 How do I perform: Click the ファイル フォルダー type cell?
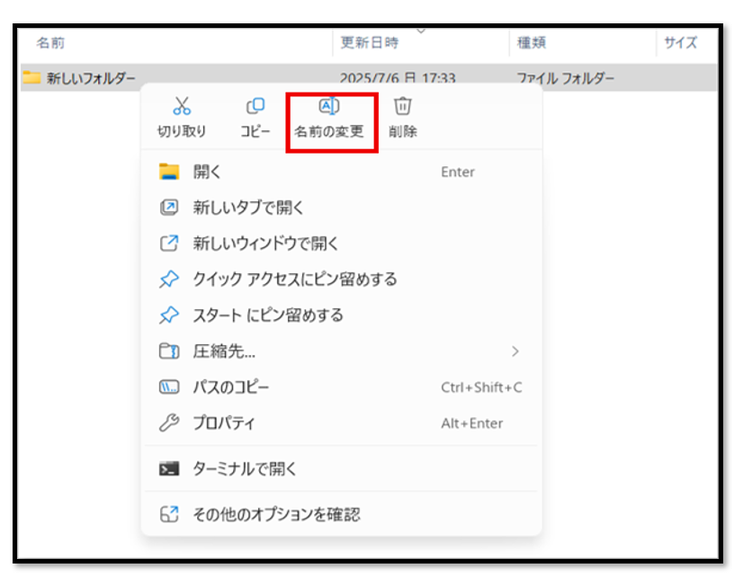click(x=565, y=78)
